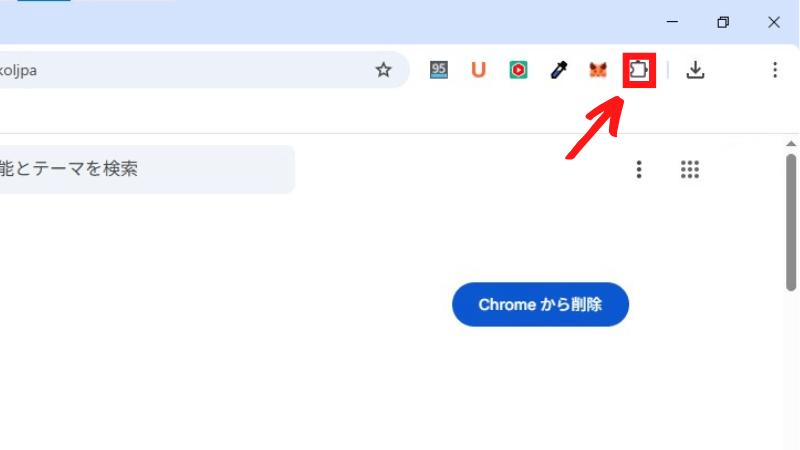Focus the テーマを検索 search field
800x450 pixels.
(147, 169)
